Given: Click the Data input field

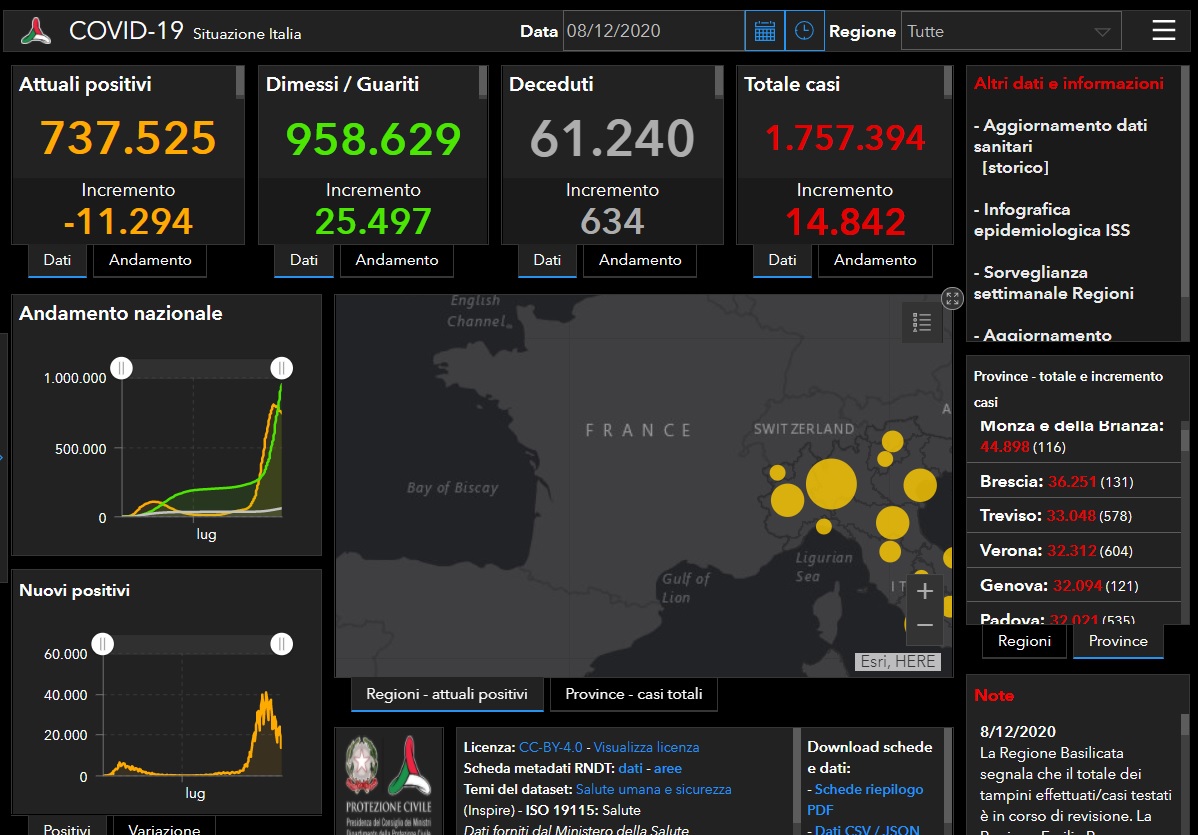Looking at the screenshot, I should (653, 31).
